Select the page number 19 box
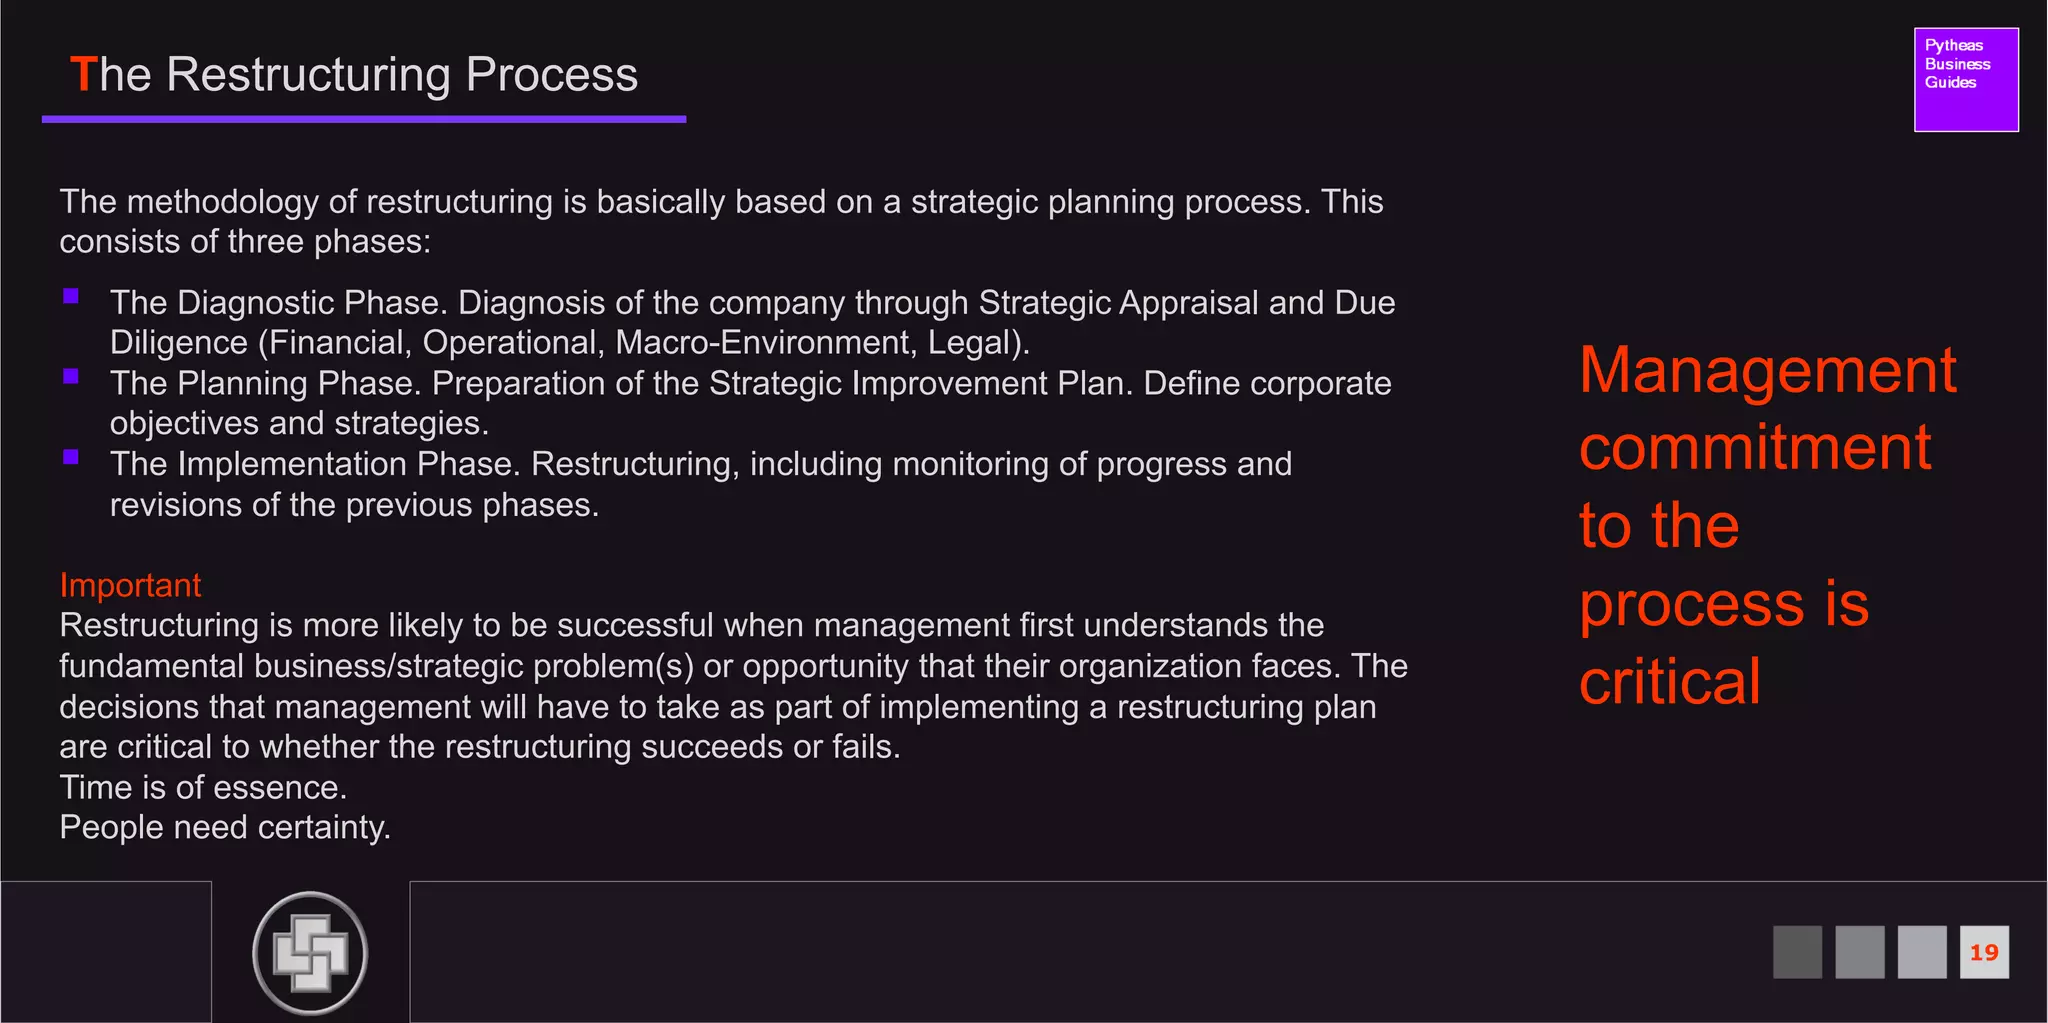The width and height of the screenshot is (2048, 1023). click(x=1984, y=951)
